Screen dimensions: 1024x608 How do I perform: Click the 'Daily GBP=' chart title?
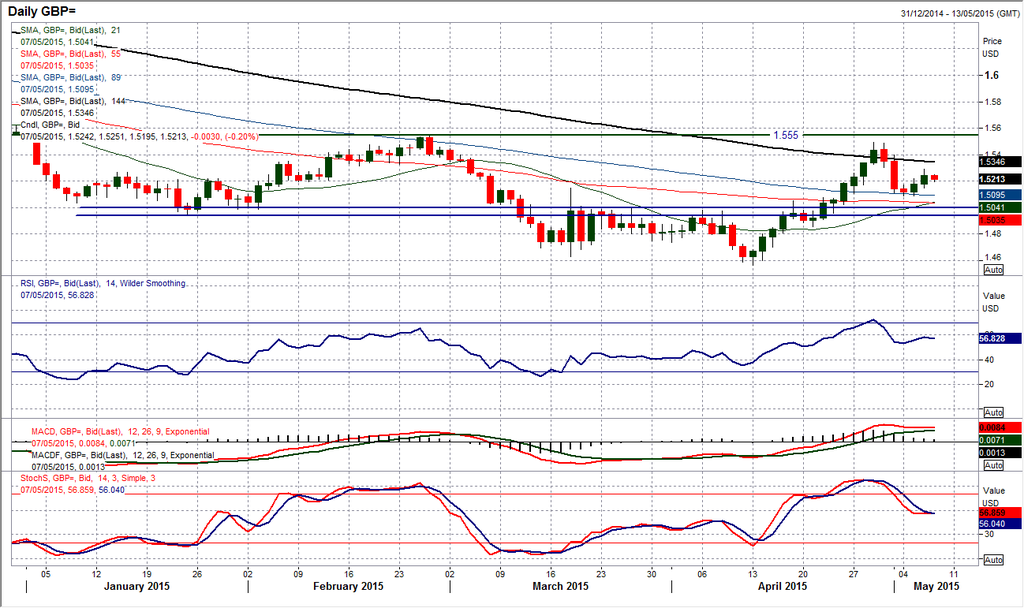[41, 10]
